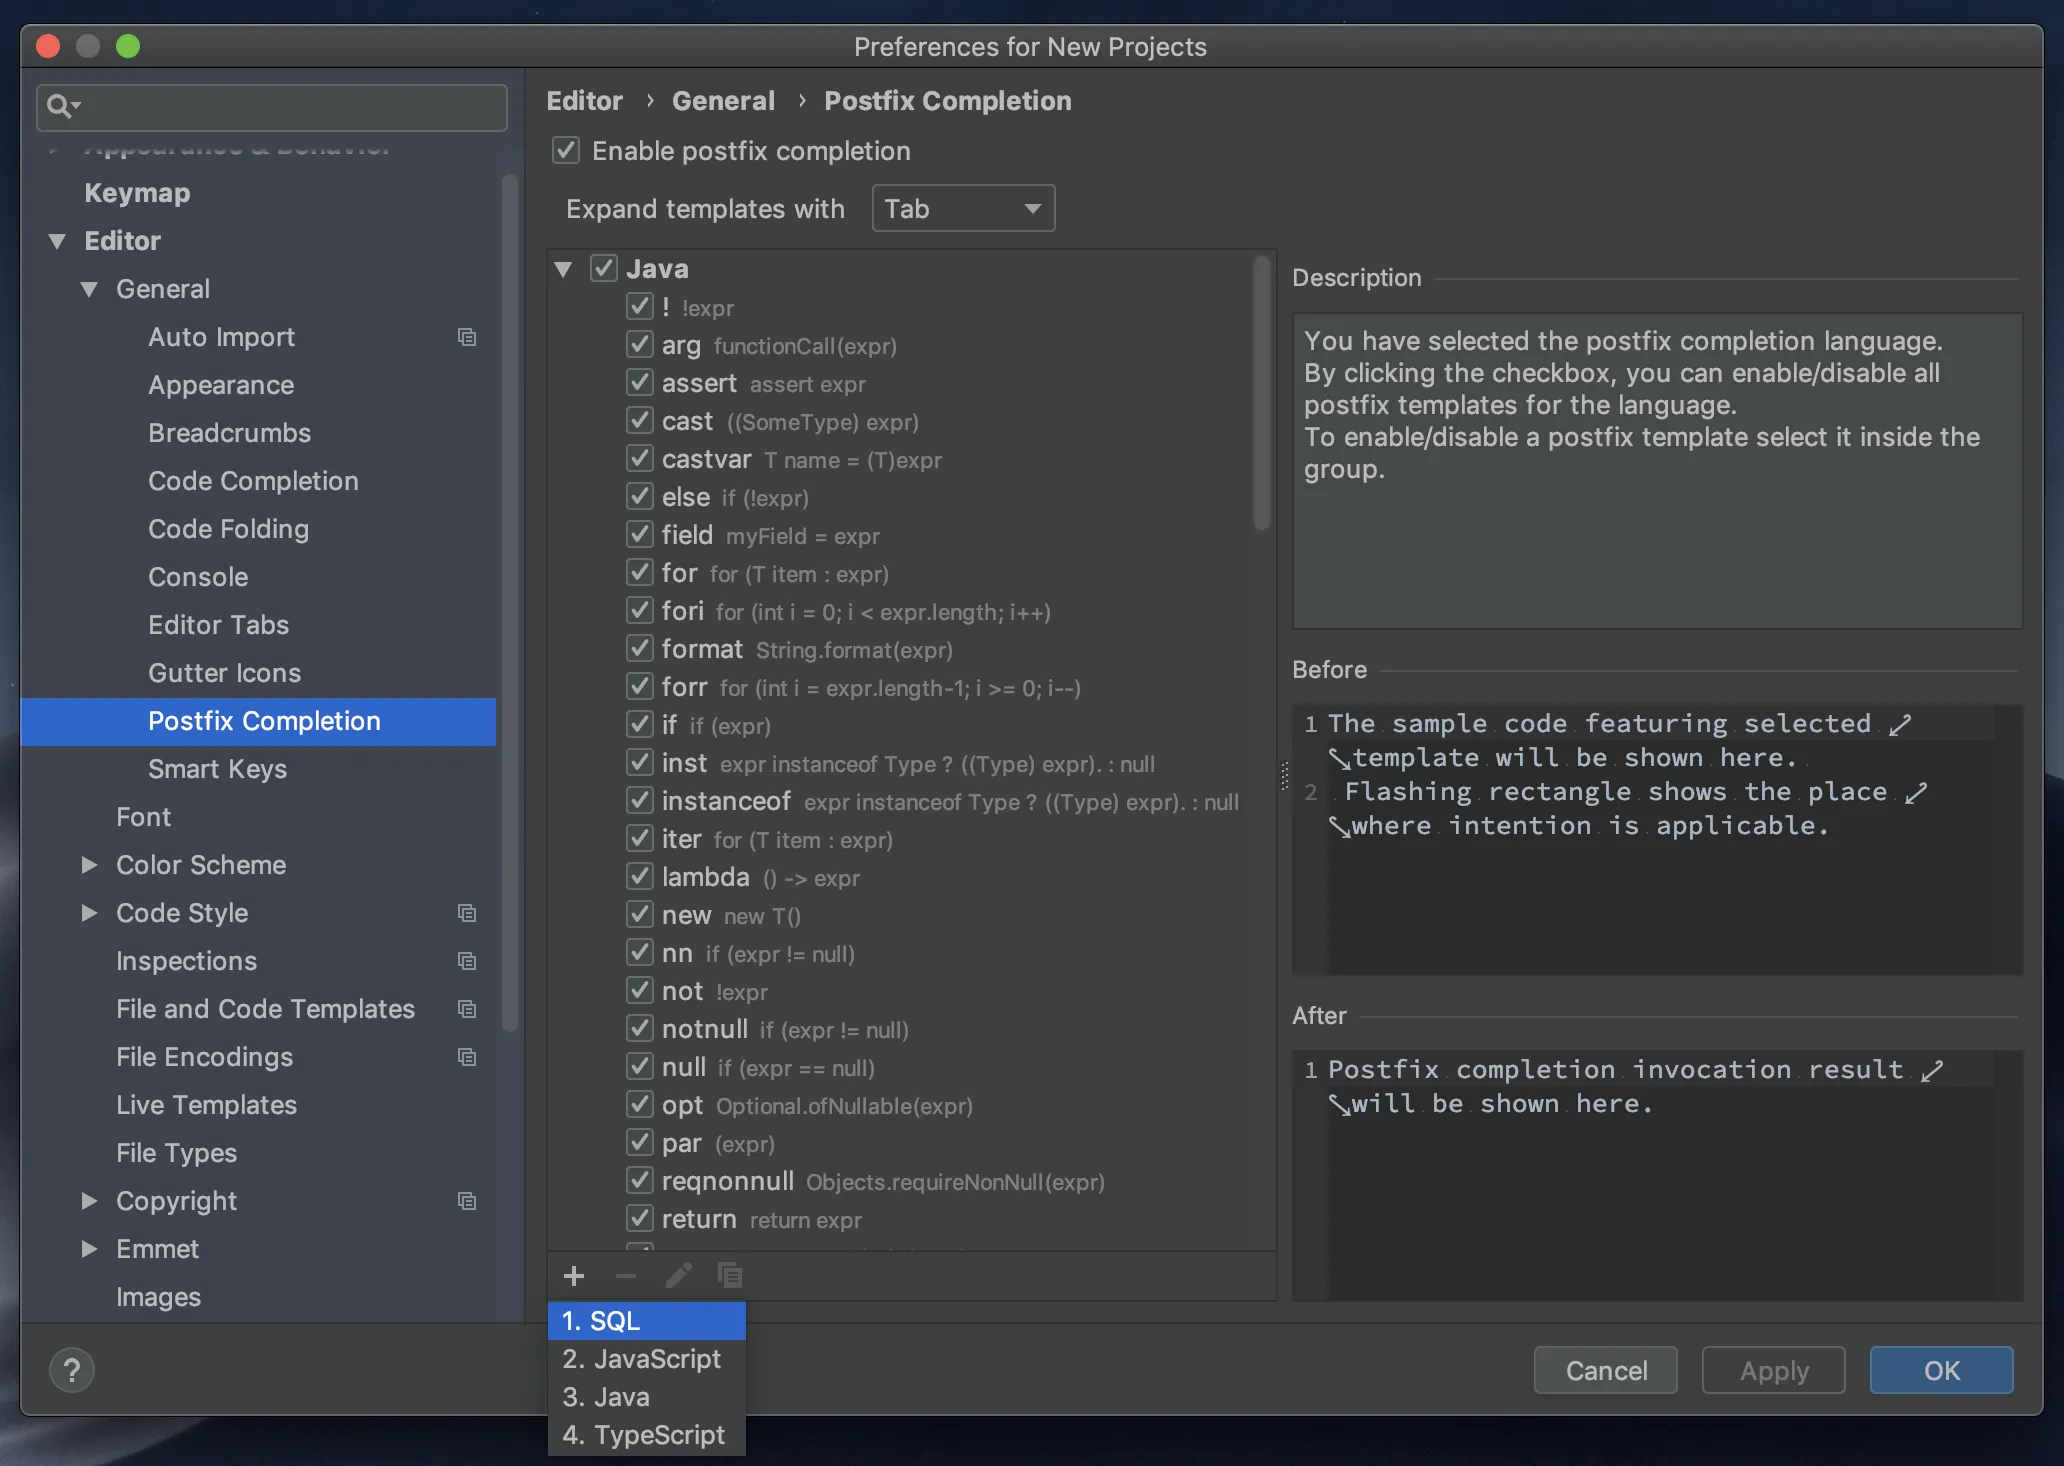2064x1466 pixels.
Task: Click the edit template pencil icon
Action: 679,1276
